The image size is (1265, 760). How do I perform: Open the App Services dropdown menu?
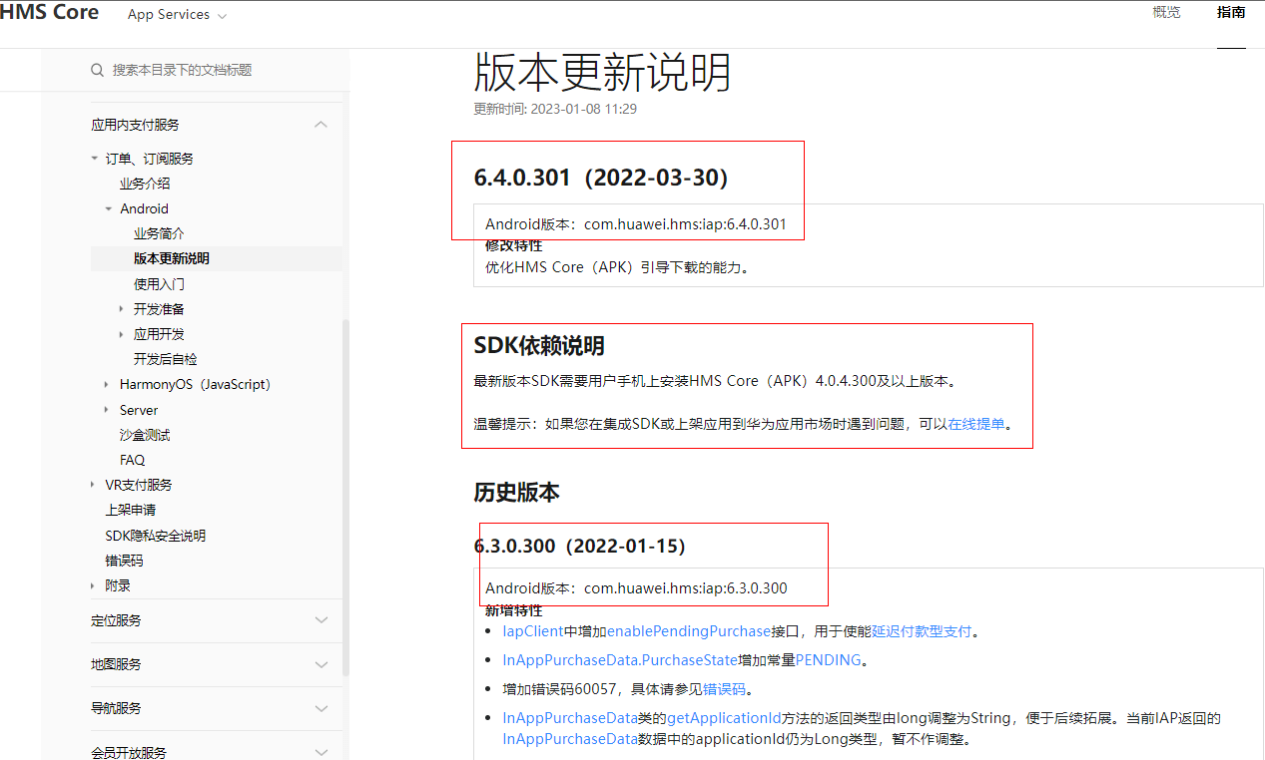pos(177,15)
